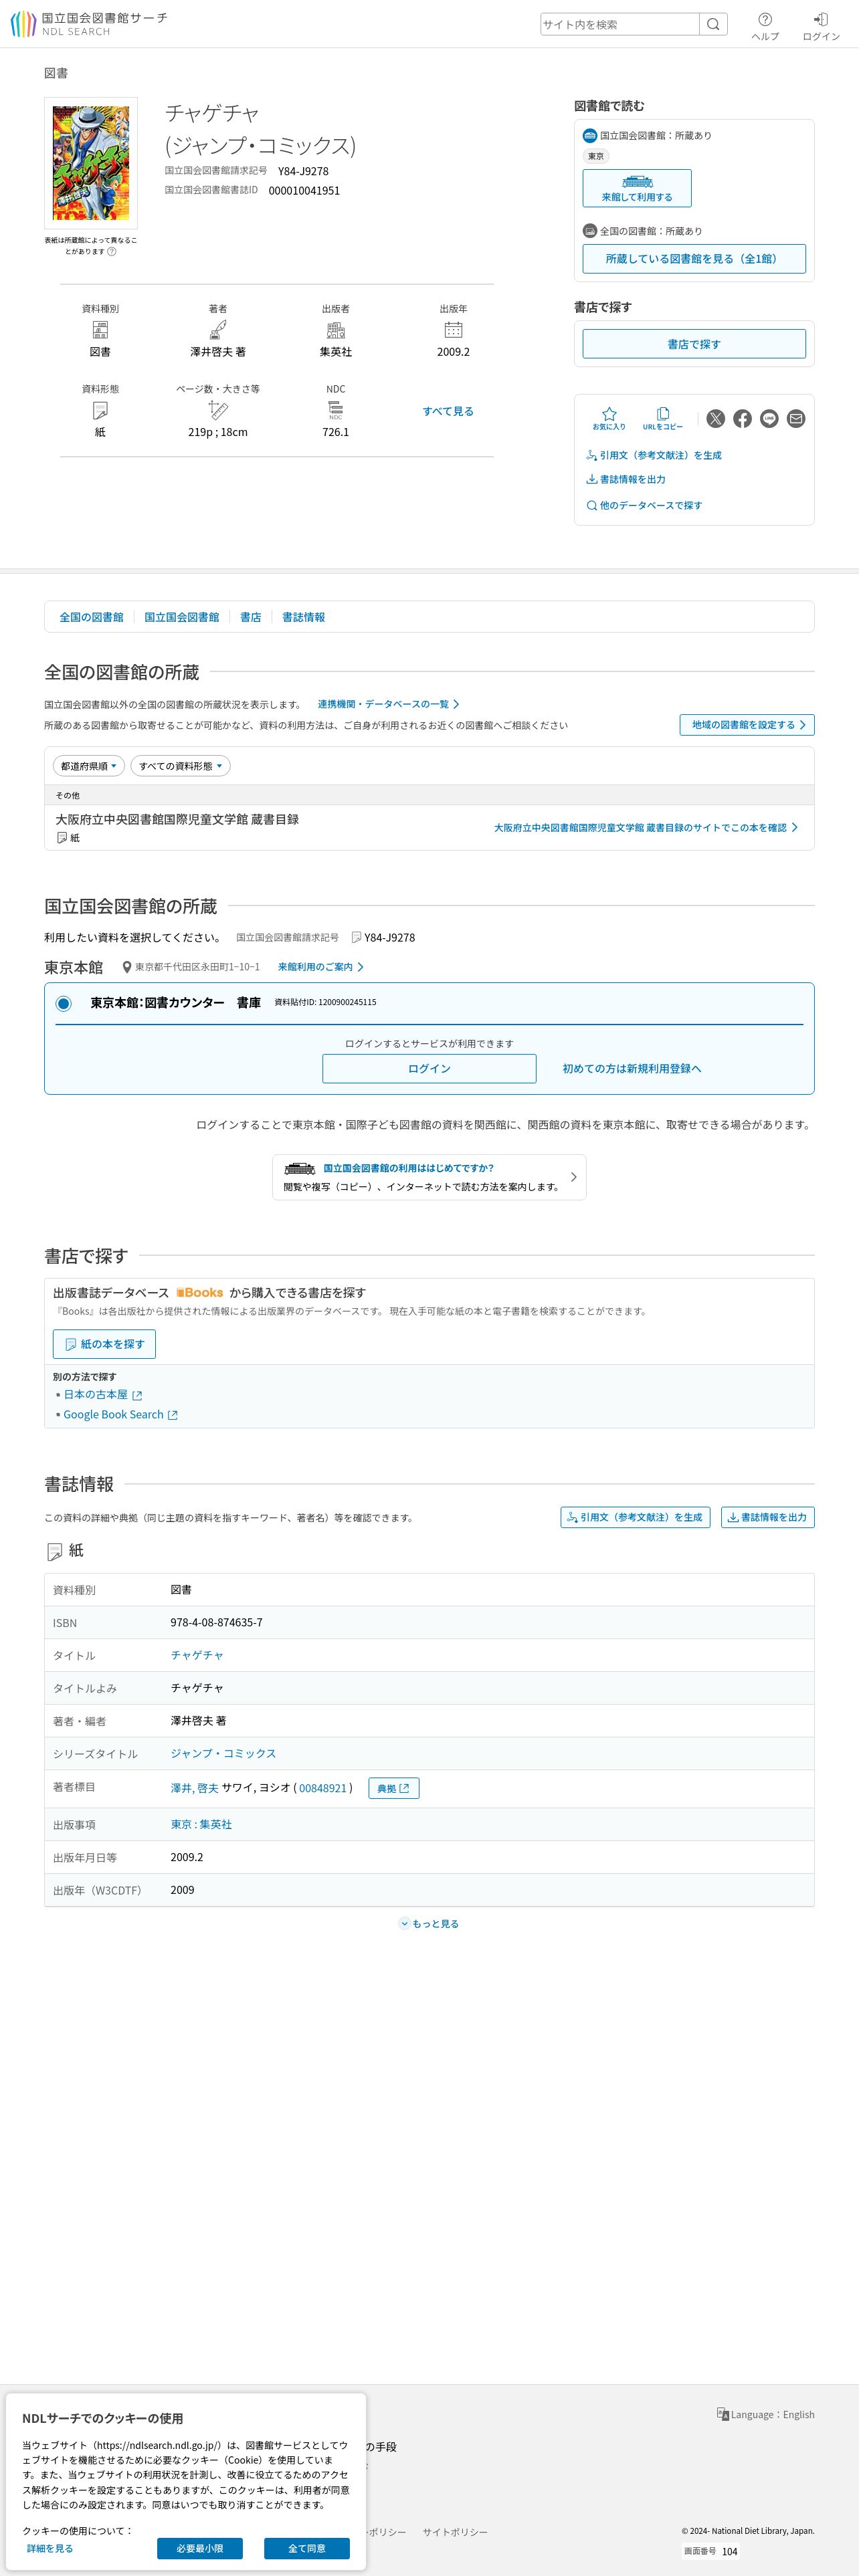Click すべて見る link

448,411
